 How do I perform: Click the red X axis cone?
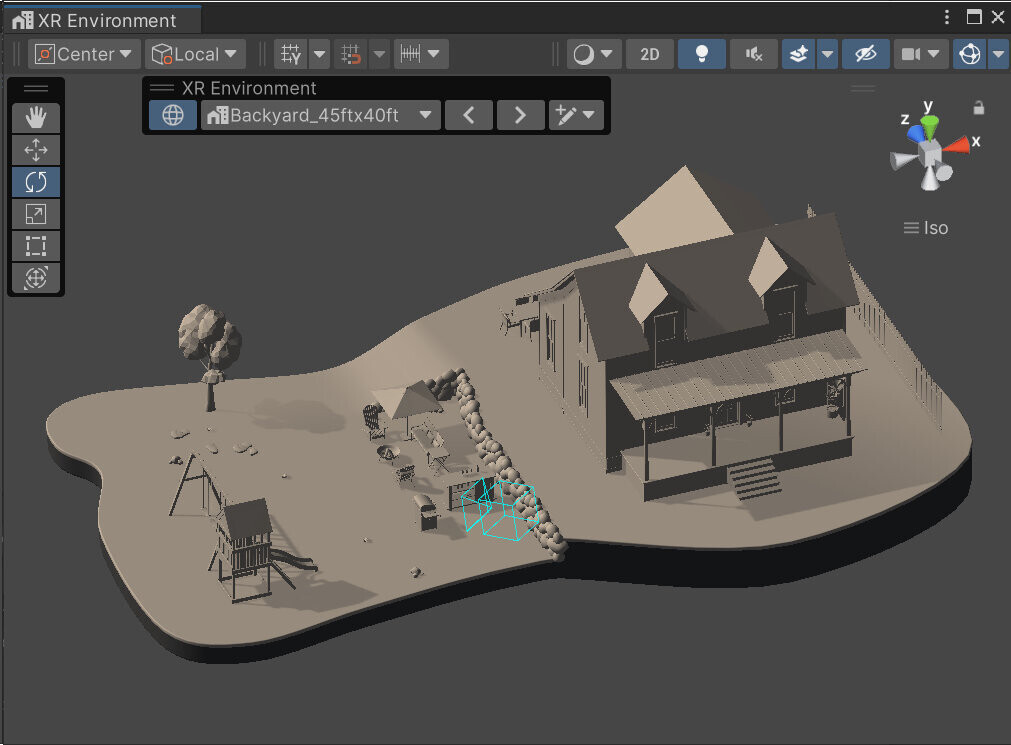(x=957, y=145)
